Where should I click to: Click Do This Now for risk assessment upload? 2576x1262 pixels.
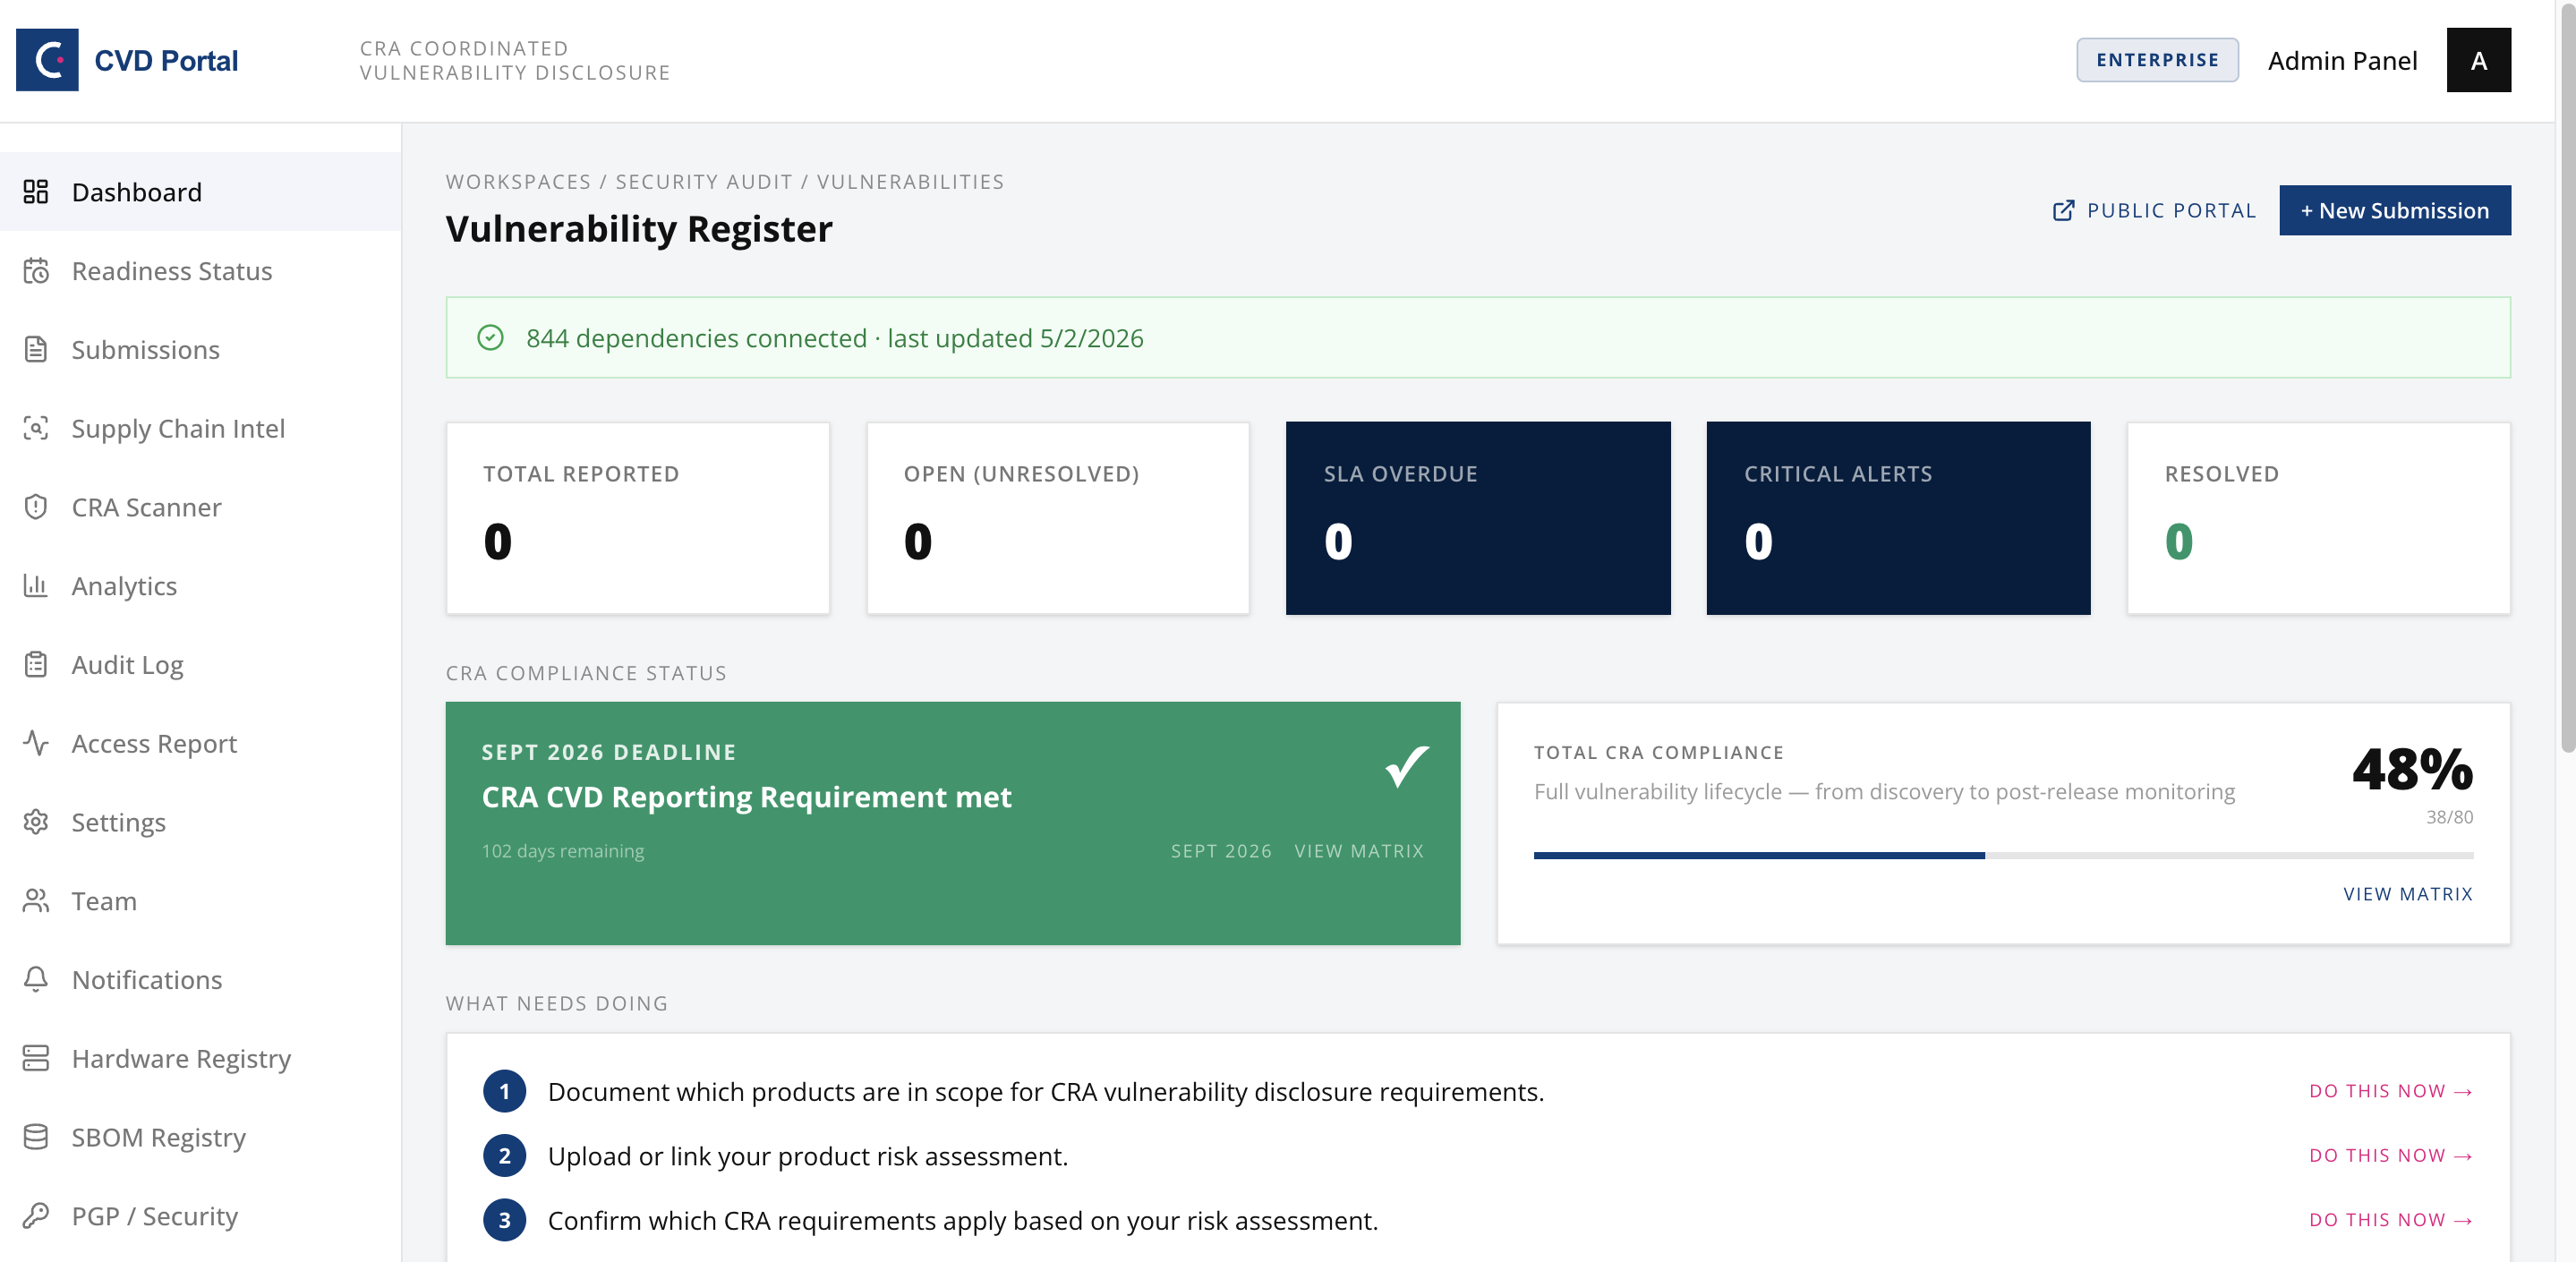point(2390,1155)
